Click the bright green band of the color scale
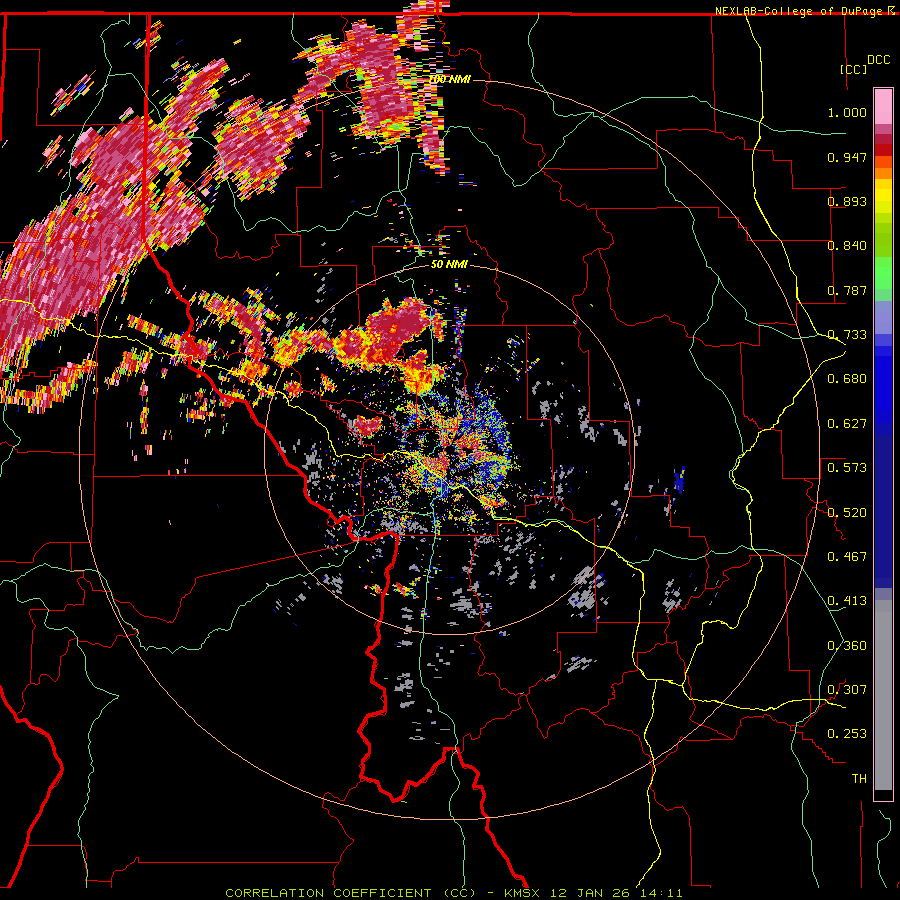The height and width of the screenshot is (900, 900). [883, 274]
